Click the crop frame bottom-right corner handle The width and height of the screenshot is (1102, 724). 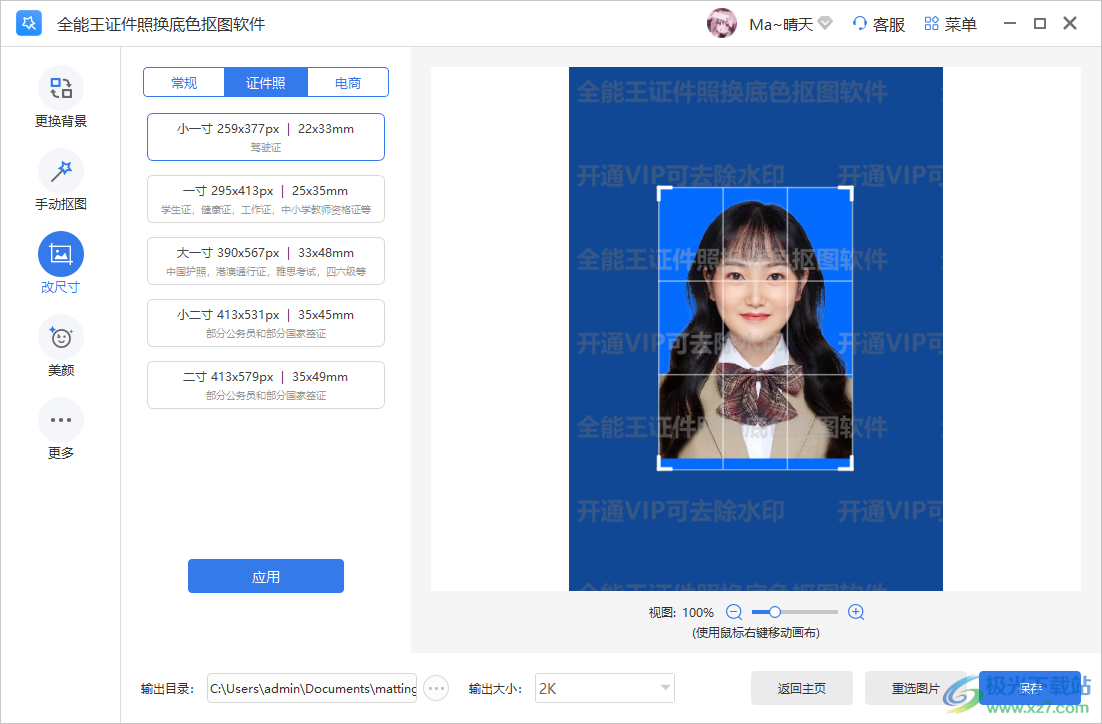tap(847, 464)
